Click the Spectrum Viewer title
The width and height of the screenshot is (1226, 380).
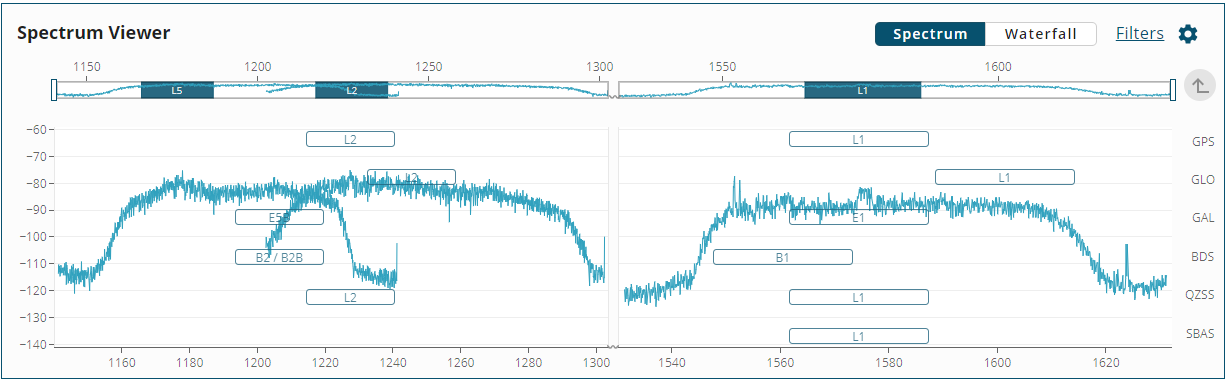click(x=94, y=33)
